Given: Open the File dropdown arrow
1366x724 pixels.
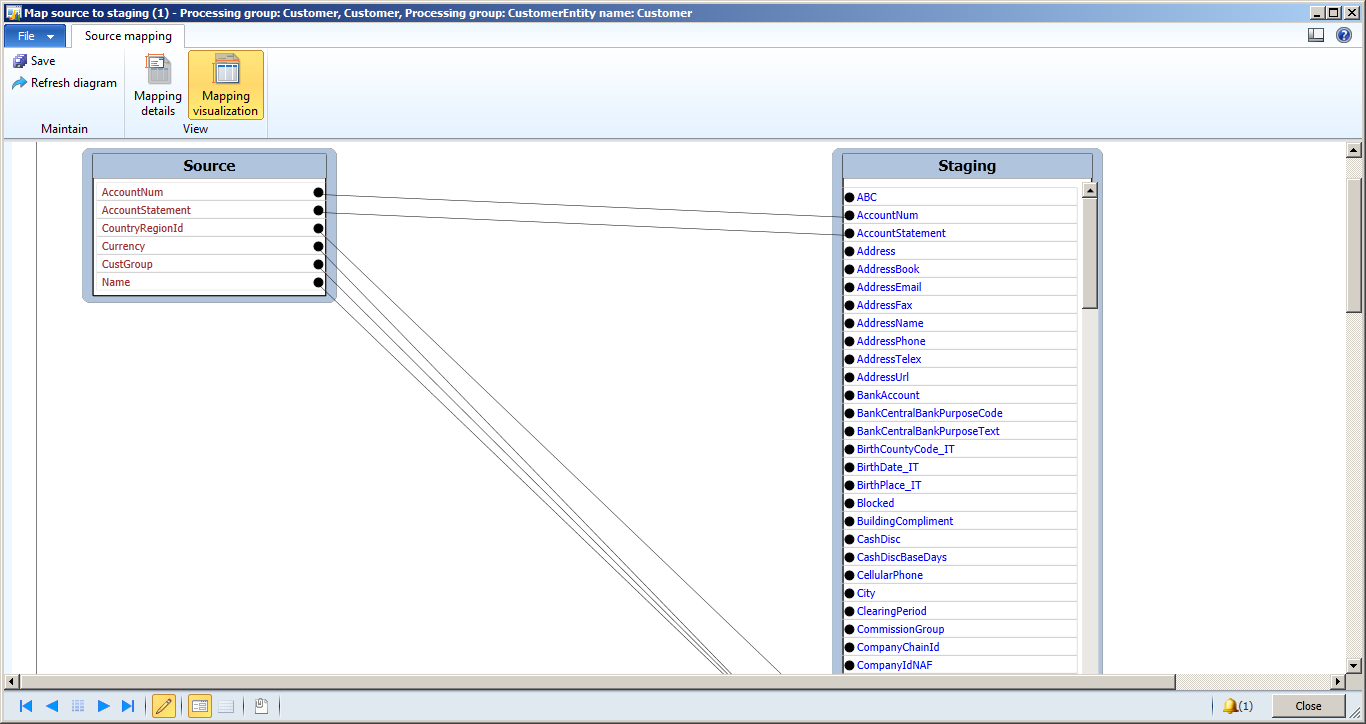Looking at the screenshot, I should coord(50,34).
